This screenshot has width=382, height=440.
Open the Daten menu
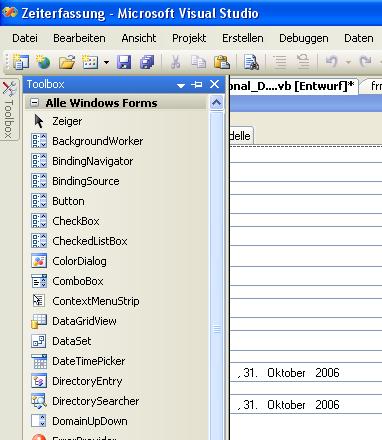[359, 38]
